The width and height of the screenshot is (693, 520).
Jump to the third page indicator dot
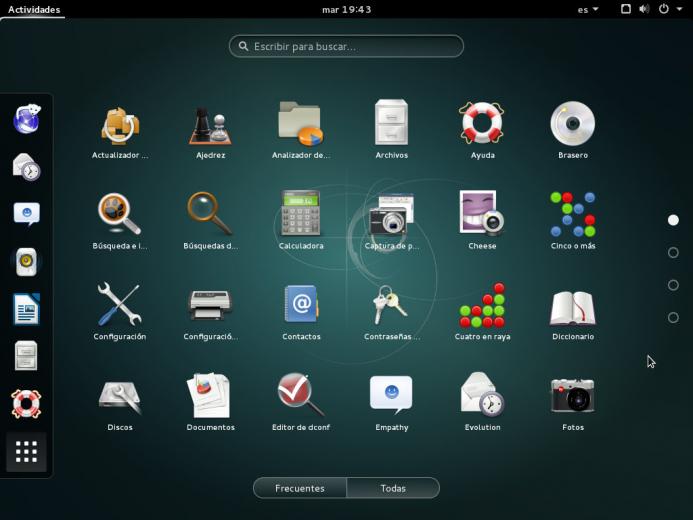click(x=673, y=285)
